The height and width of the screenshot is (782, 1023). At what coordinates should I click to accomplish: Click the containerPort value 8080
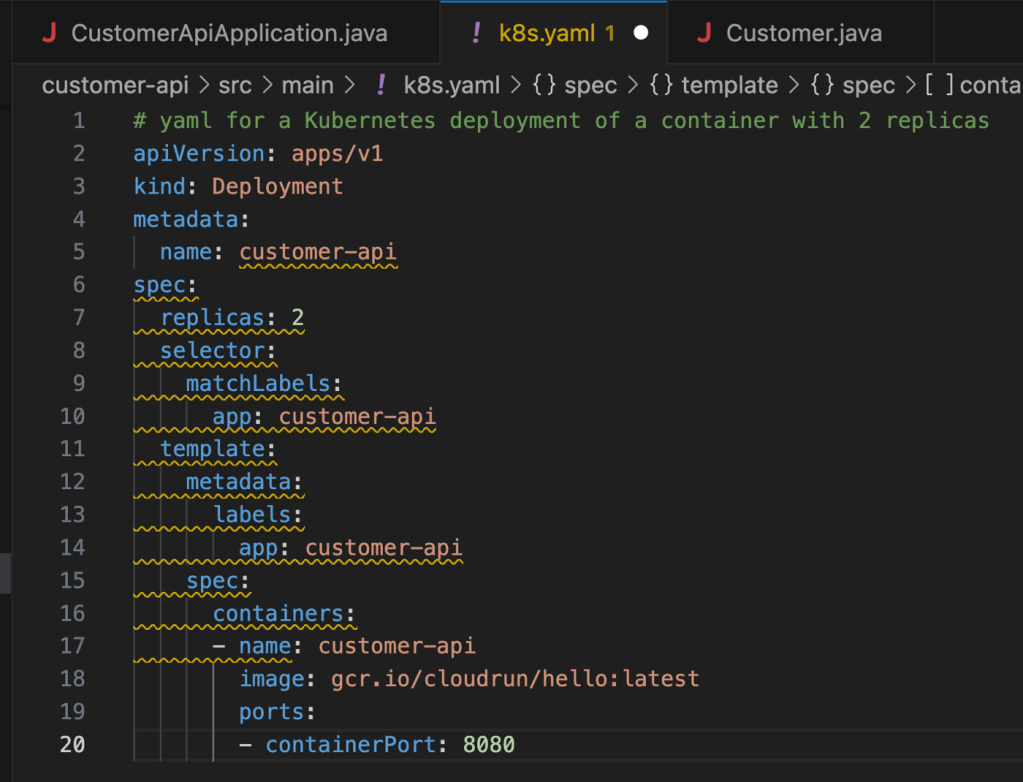(488, 745)
